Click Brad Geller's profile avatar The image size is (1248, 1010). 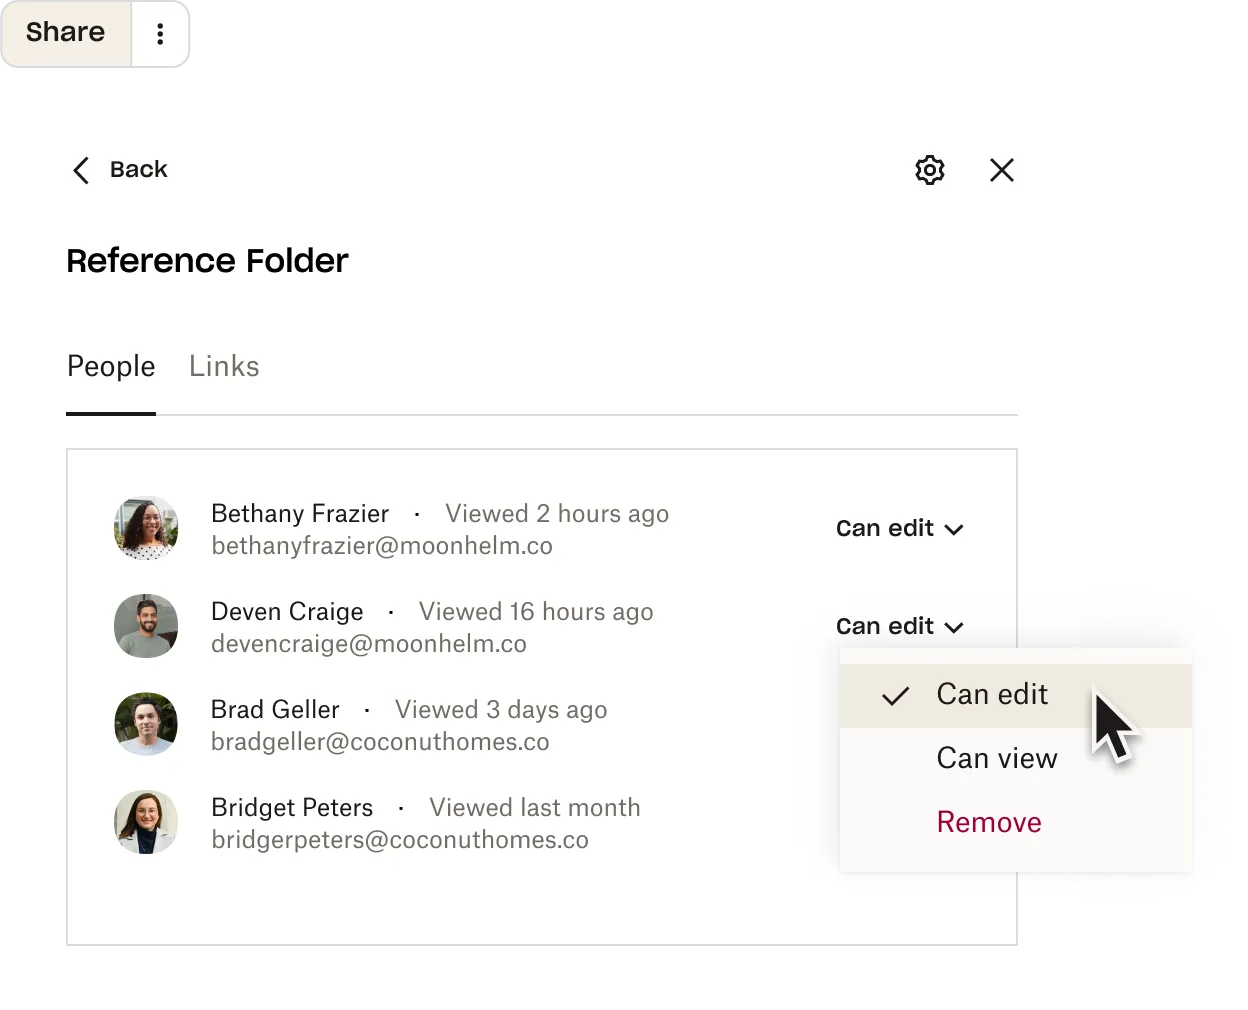click(x=146, y=724)
